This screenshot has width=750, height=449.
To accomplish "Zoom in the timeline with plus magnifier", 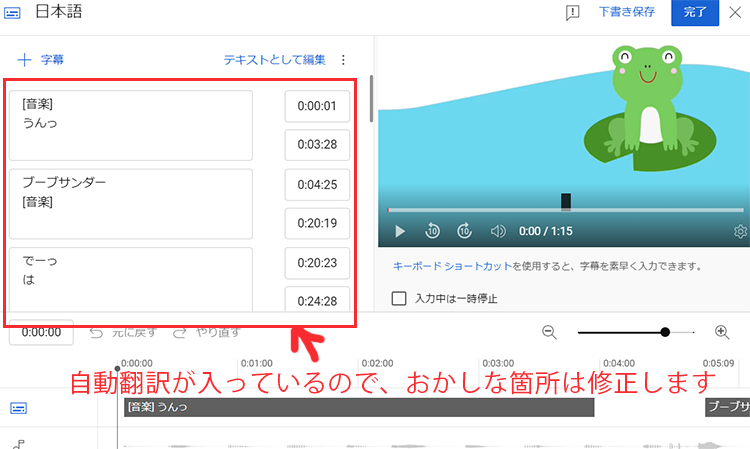I will (x=722, y=332).
